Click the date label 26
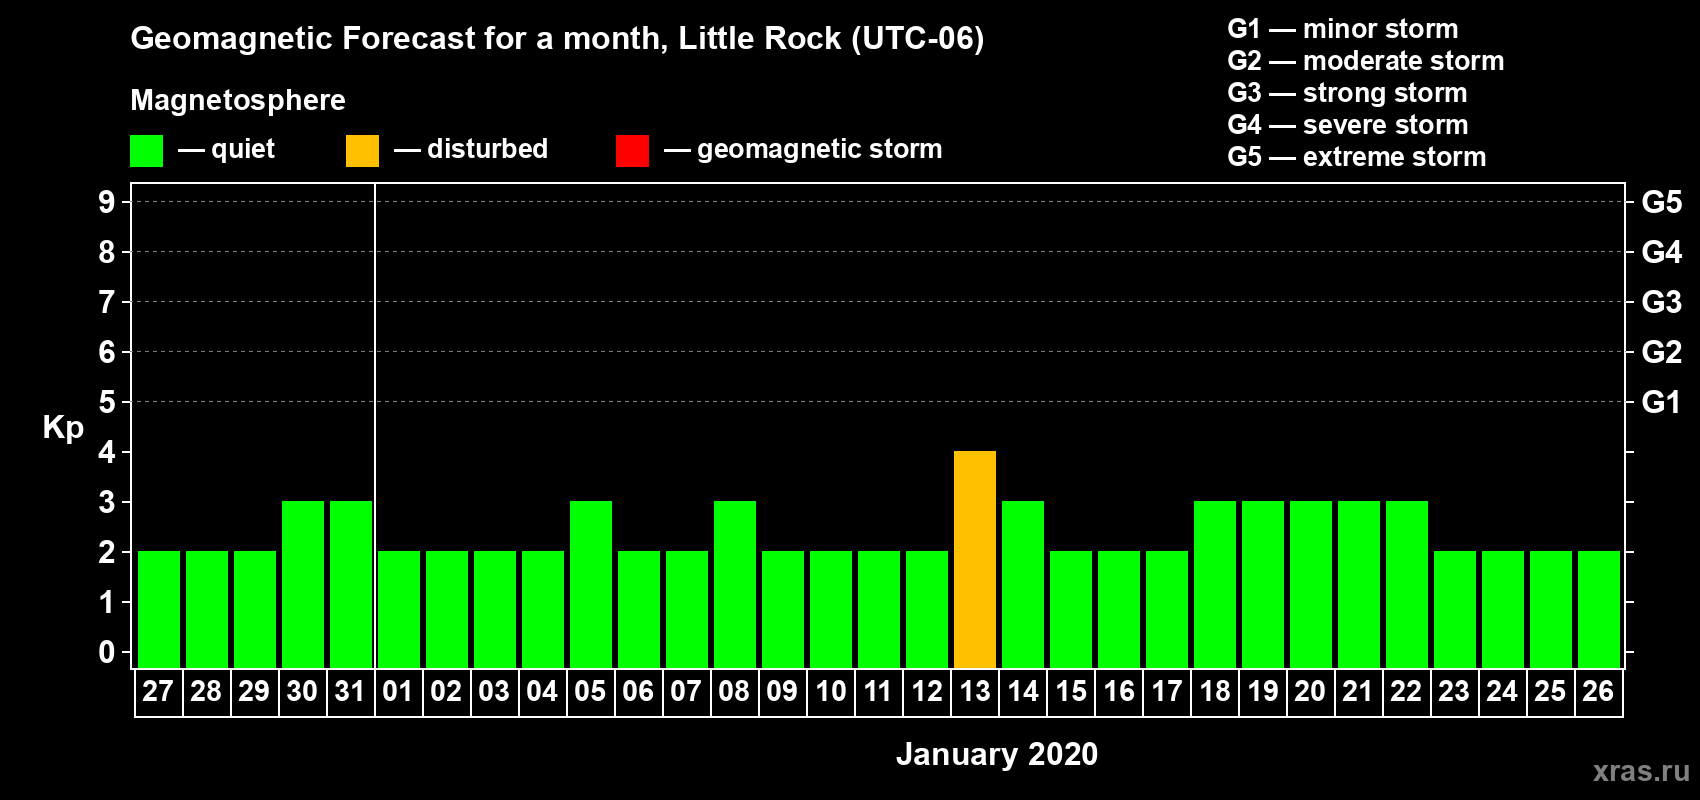Screen dimensions: 1700x800 coord(1598,691)
